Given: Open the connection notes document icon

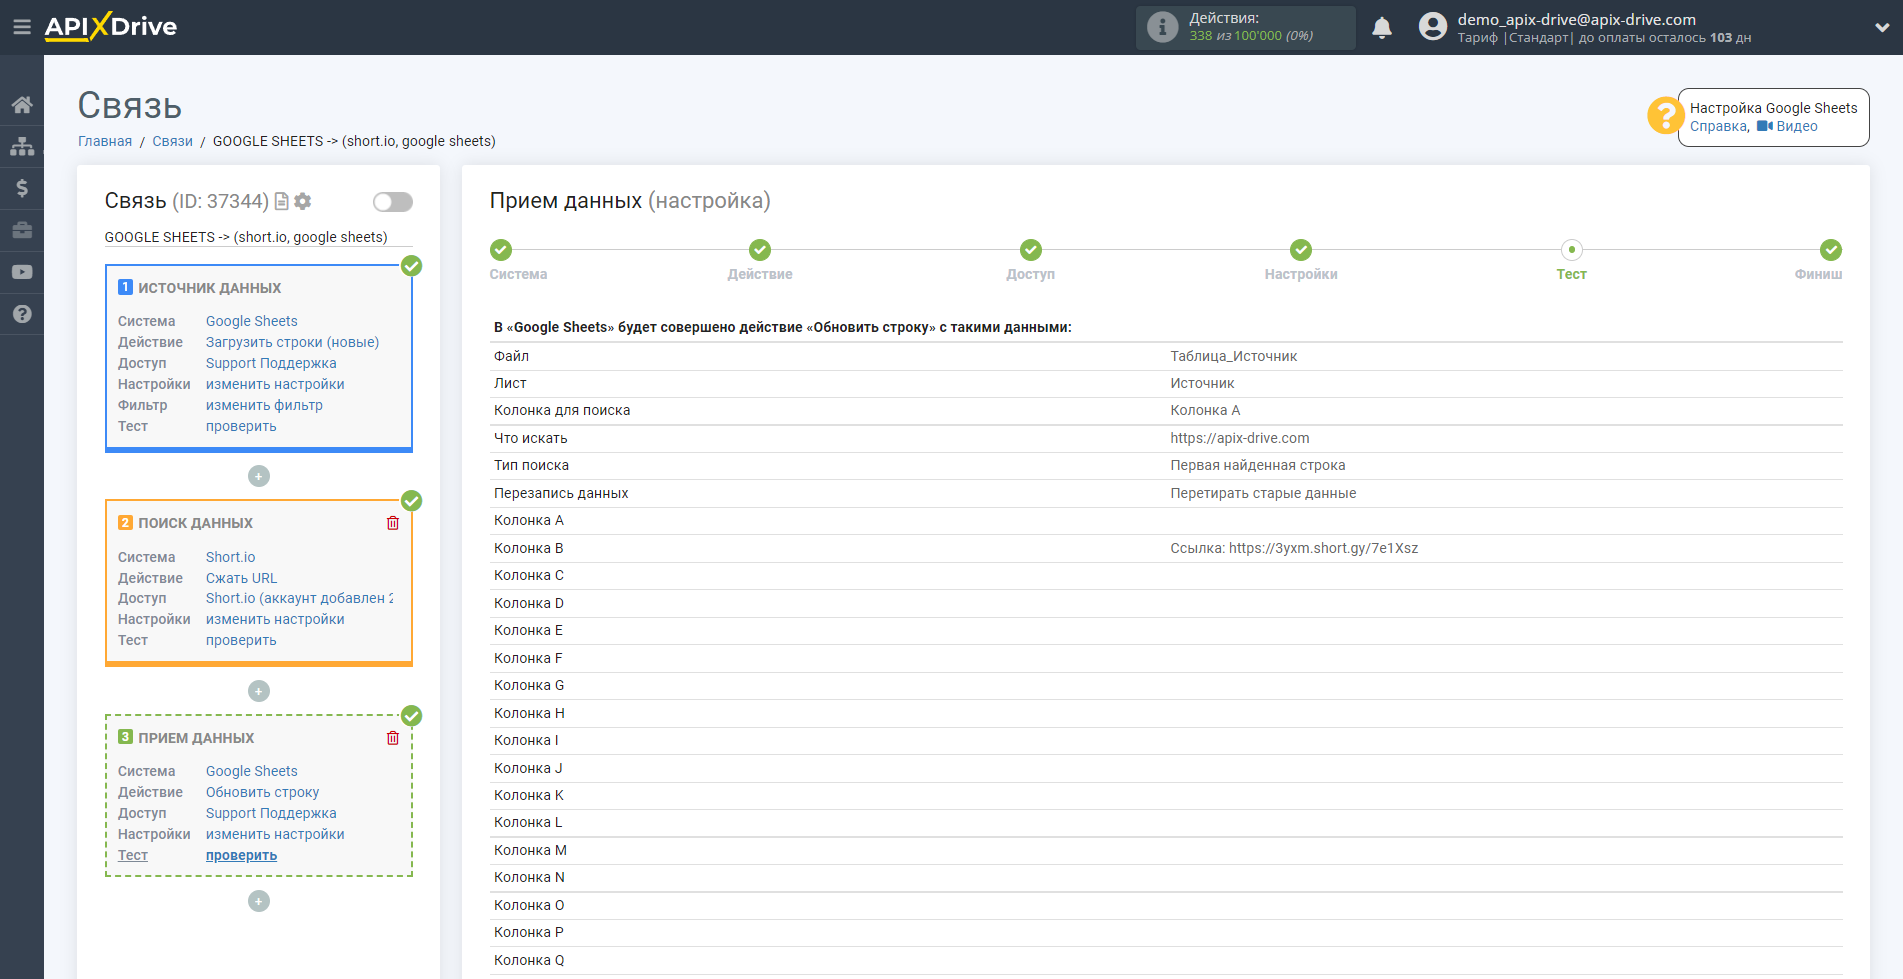Looking at the screenshot, I should (x=282, y=201).
